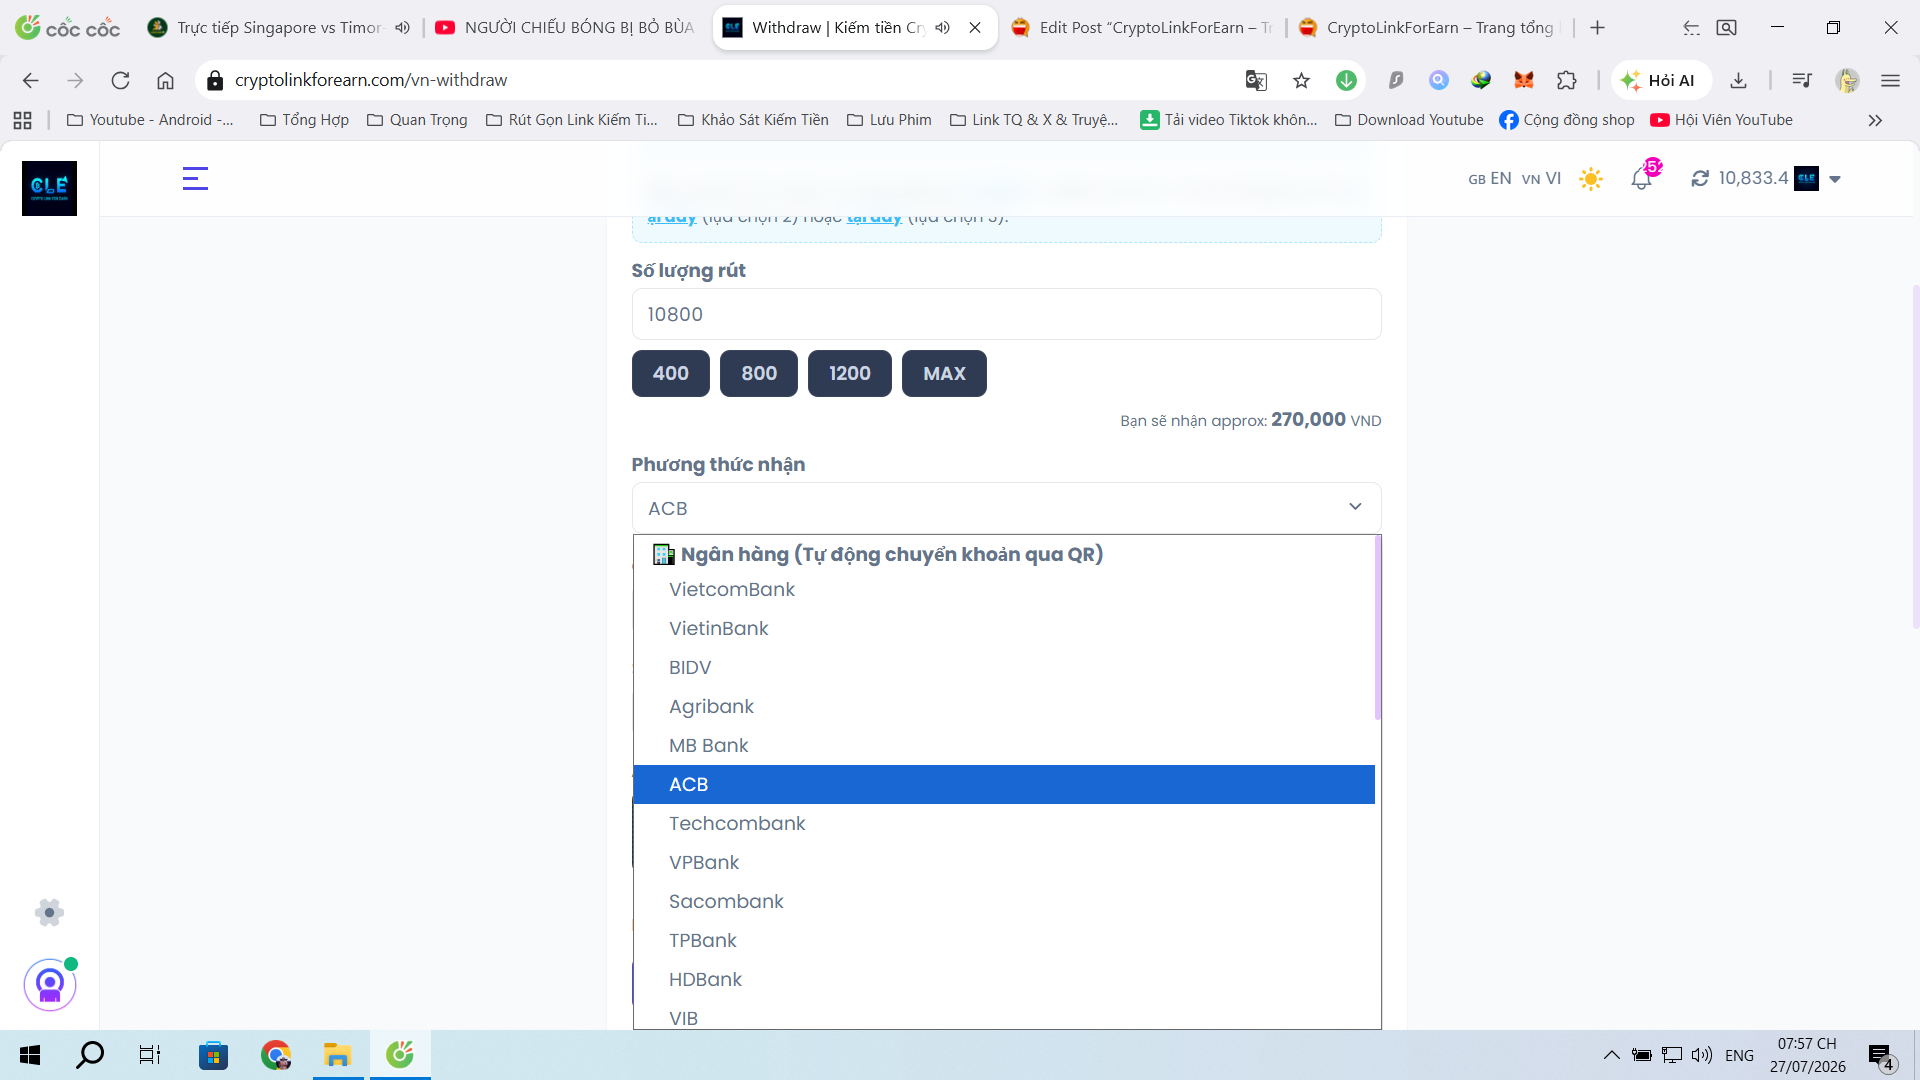Set withdrawal amount to 1200

click(850, 373)
